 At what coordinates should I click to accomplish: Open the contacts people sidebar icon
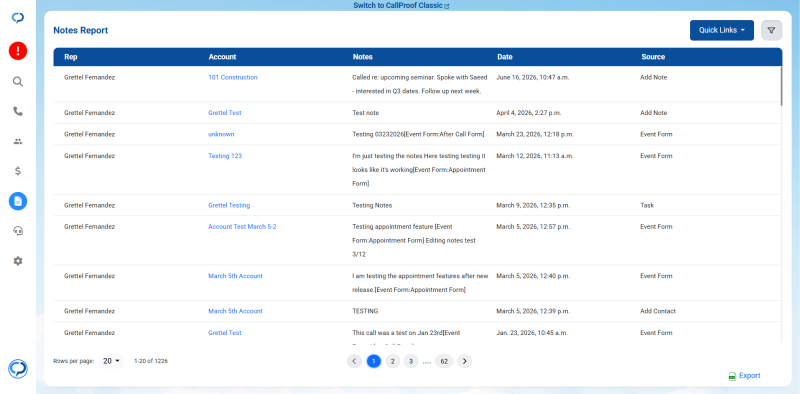pos(18,141)
